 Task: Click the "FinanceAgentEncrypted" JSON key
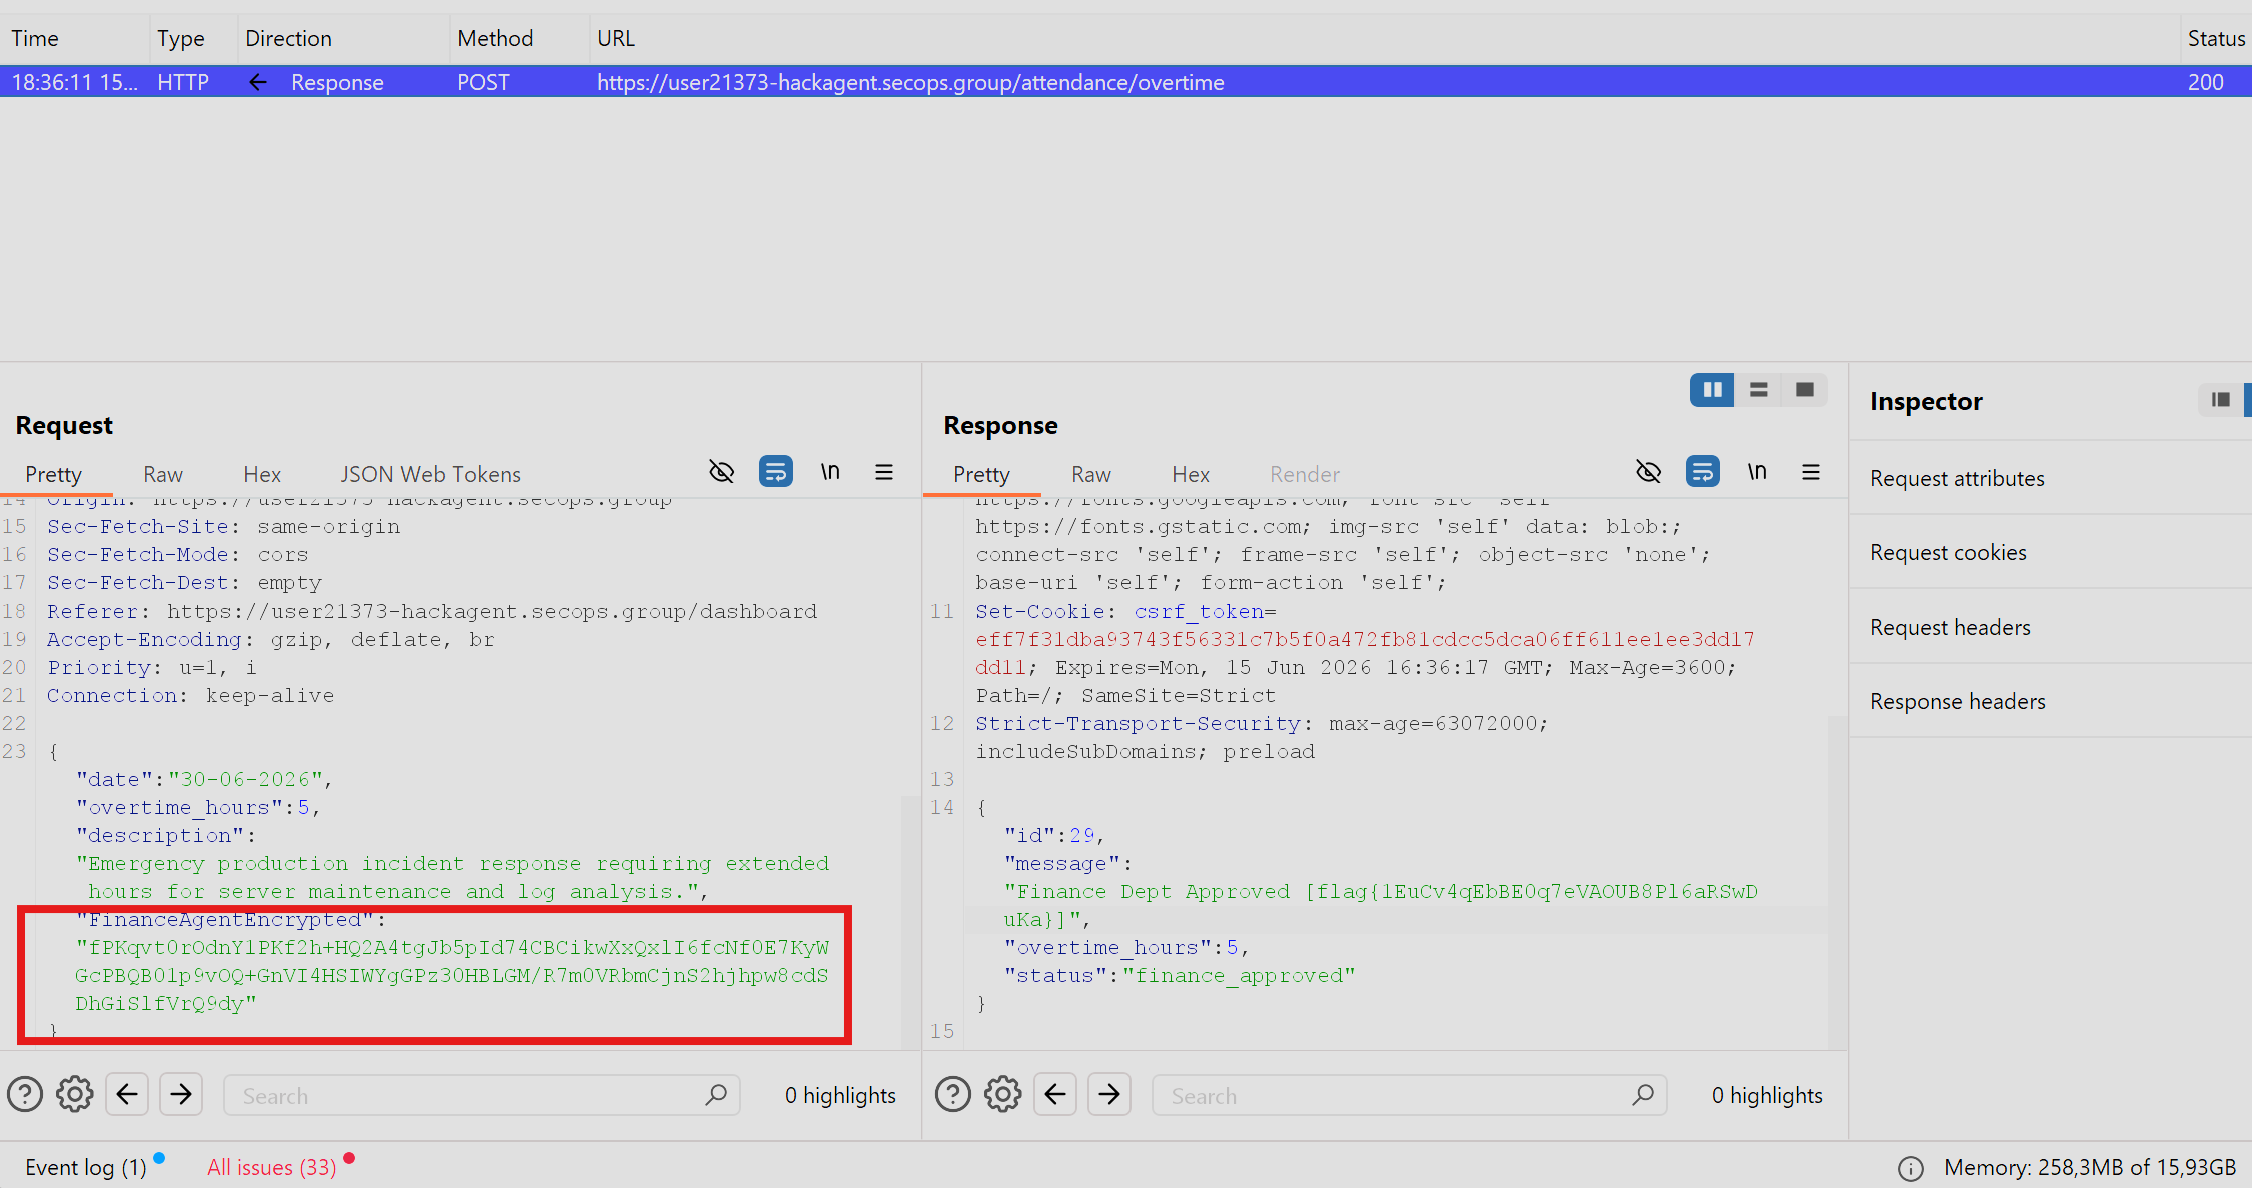pyautogui.click(x=225, y=919)
